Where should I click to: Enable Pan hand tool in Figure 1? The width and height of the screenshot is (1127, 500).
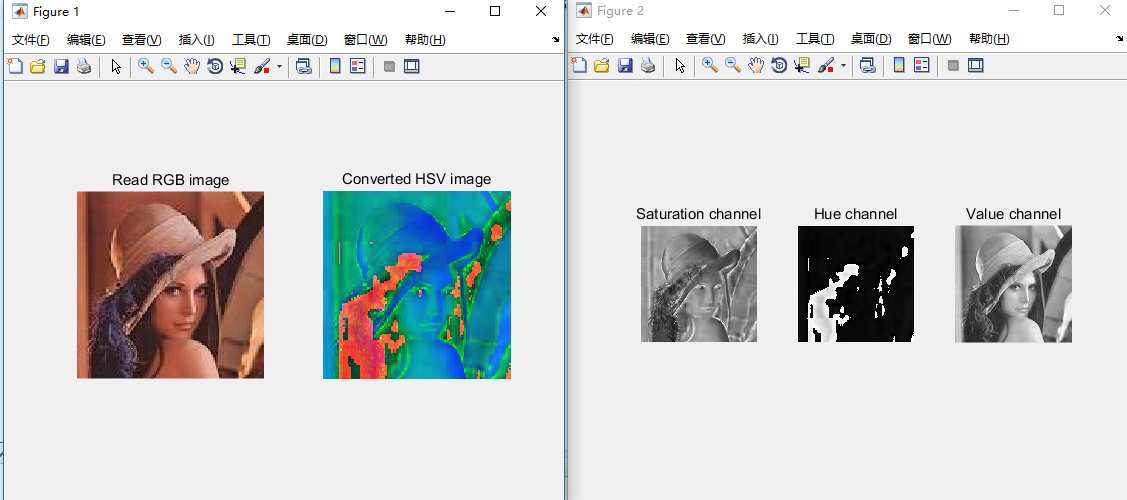(192, 67)
